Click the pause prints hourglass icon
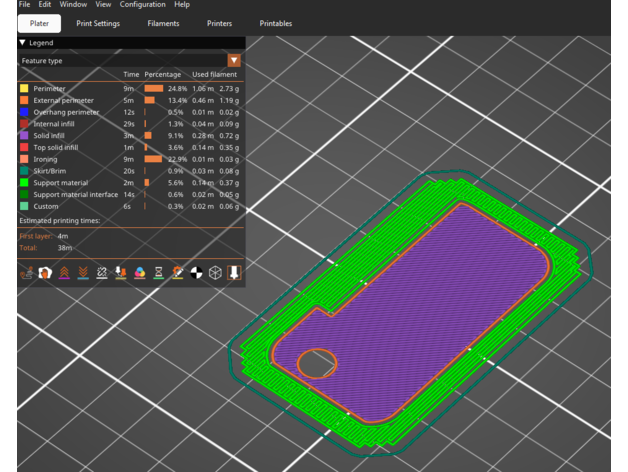628x472 pixels. point(159,272)
